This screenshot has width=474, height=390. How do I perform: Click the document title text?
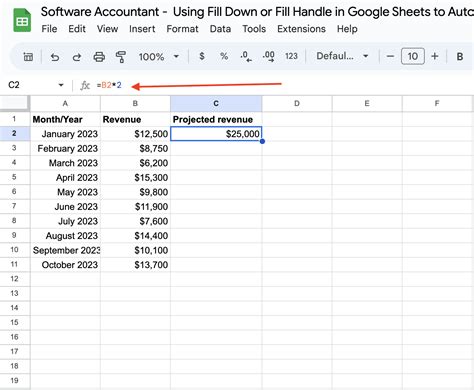257,12
